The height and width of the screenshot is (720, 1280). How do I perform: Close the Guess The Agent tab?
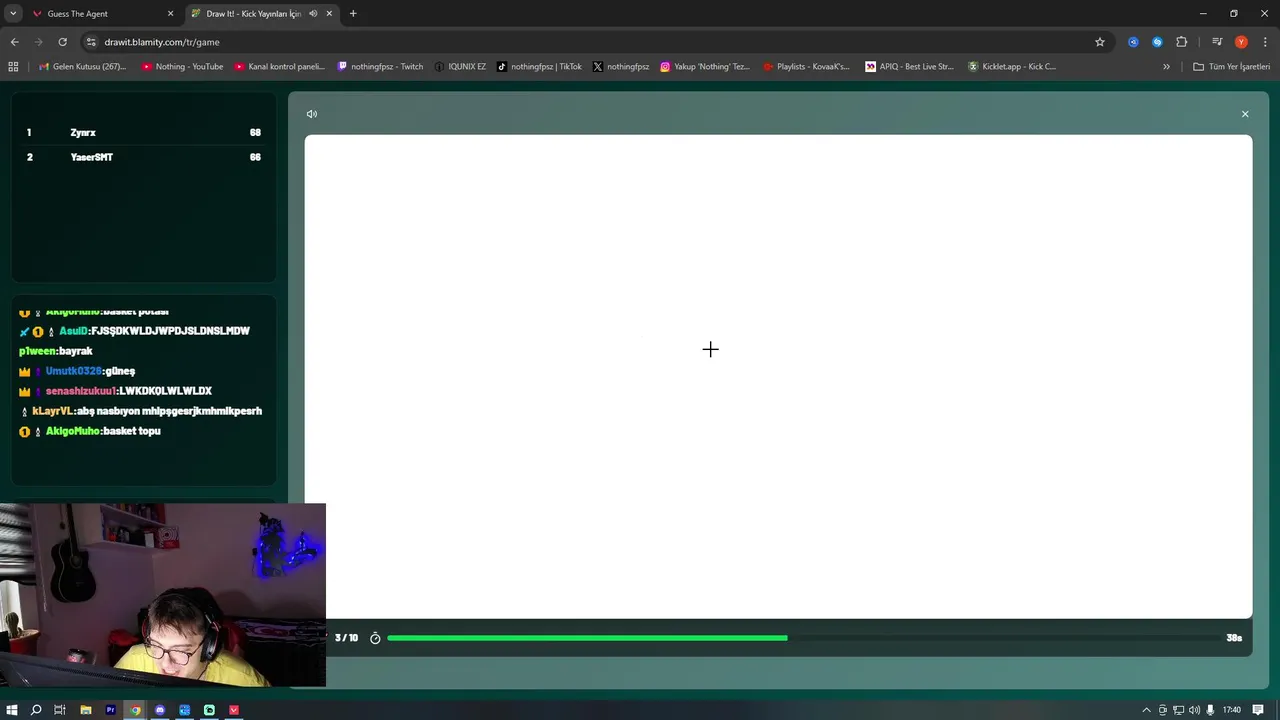pyautogui.click(x=170, y=14)
